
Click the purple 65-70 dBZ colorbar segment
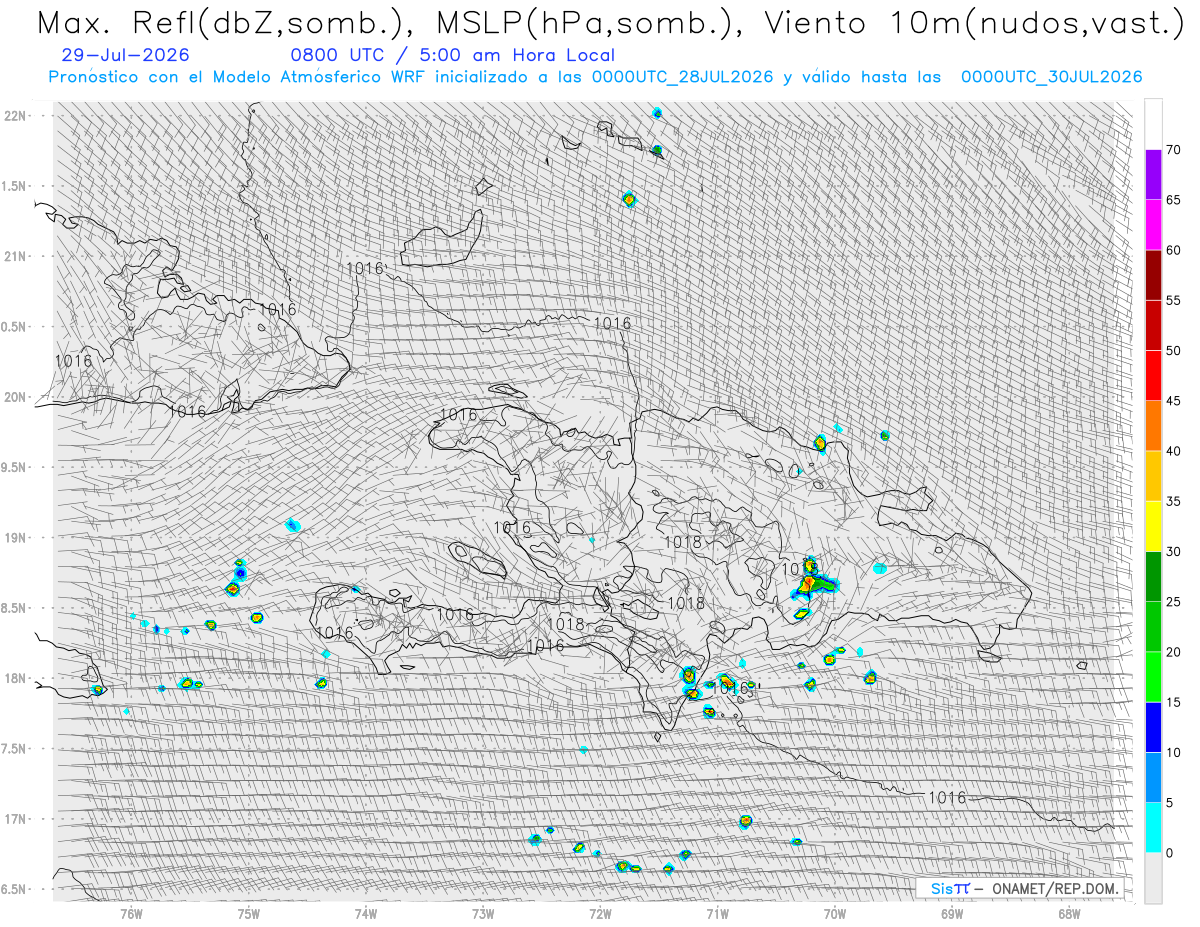pos(1153,175)
